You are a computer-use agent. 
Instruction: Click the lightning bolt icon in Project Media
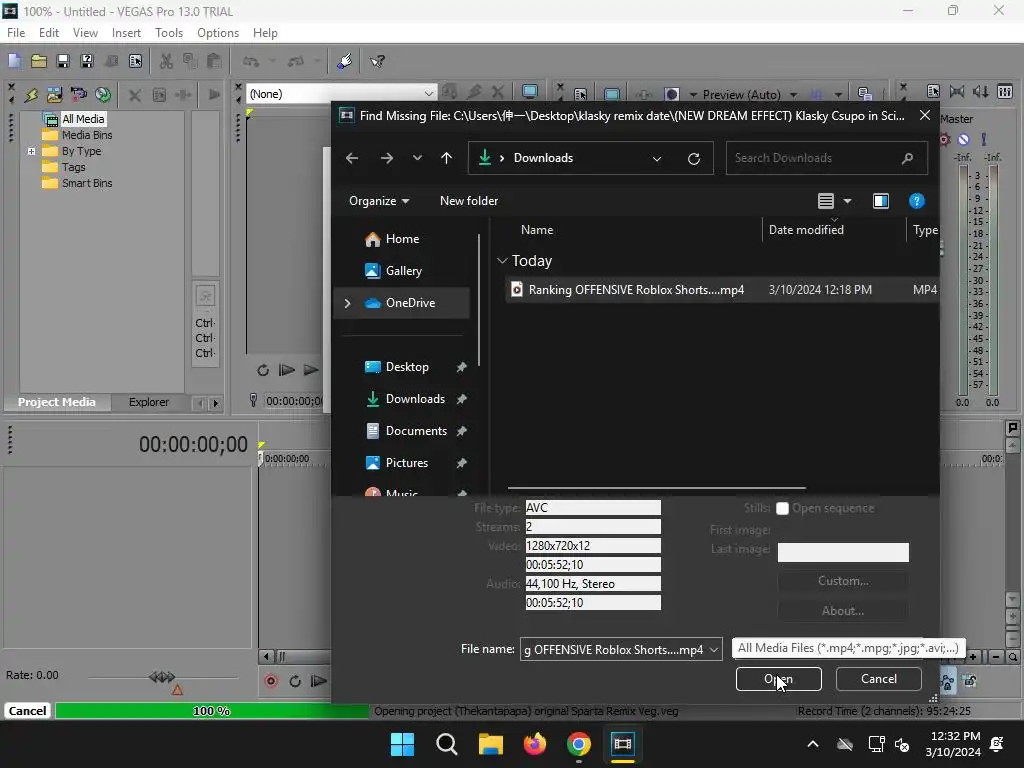point(31,95)
